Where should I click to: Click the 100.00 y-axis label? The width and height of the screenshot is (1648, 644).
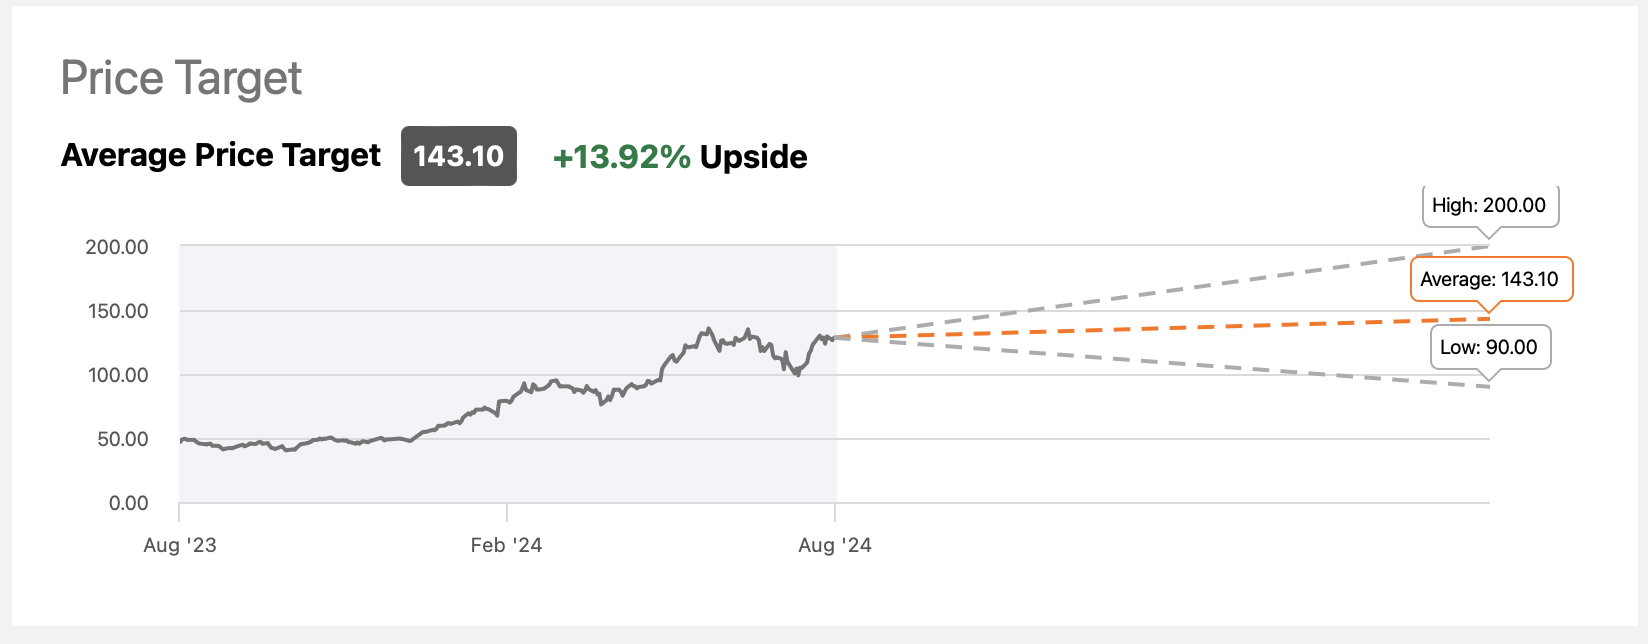[117, 375]
